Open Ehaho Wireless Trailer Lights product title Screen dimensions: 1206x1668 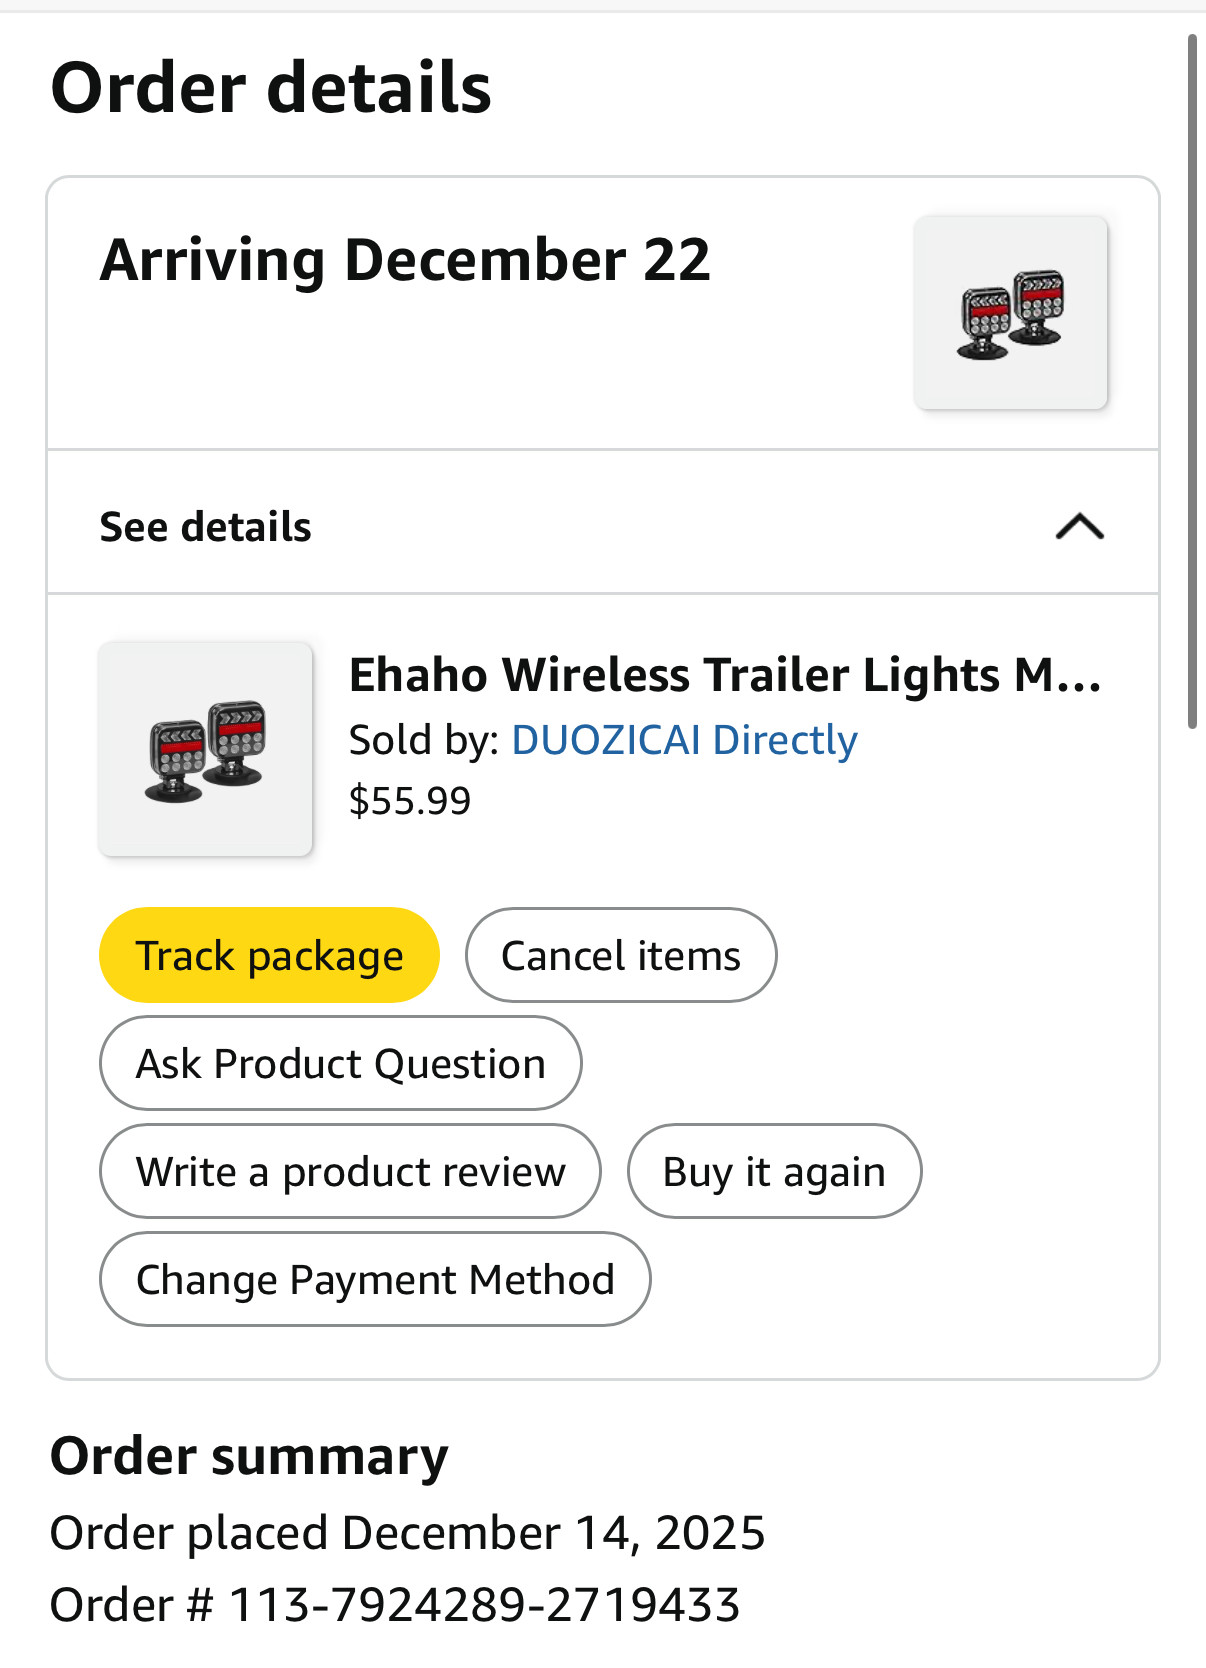(724, 675)
